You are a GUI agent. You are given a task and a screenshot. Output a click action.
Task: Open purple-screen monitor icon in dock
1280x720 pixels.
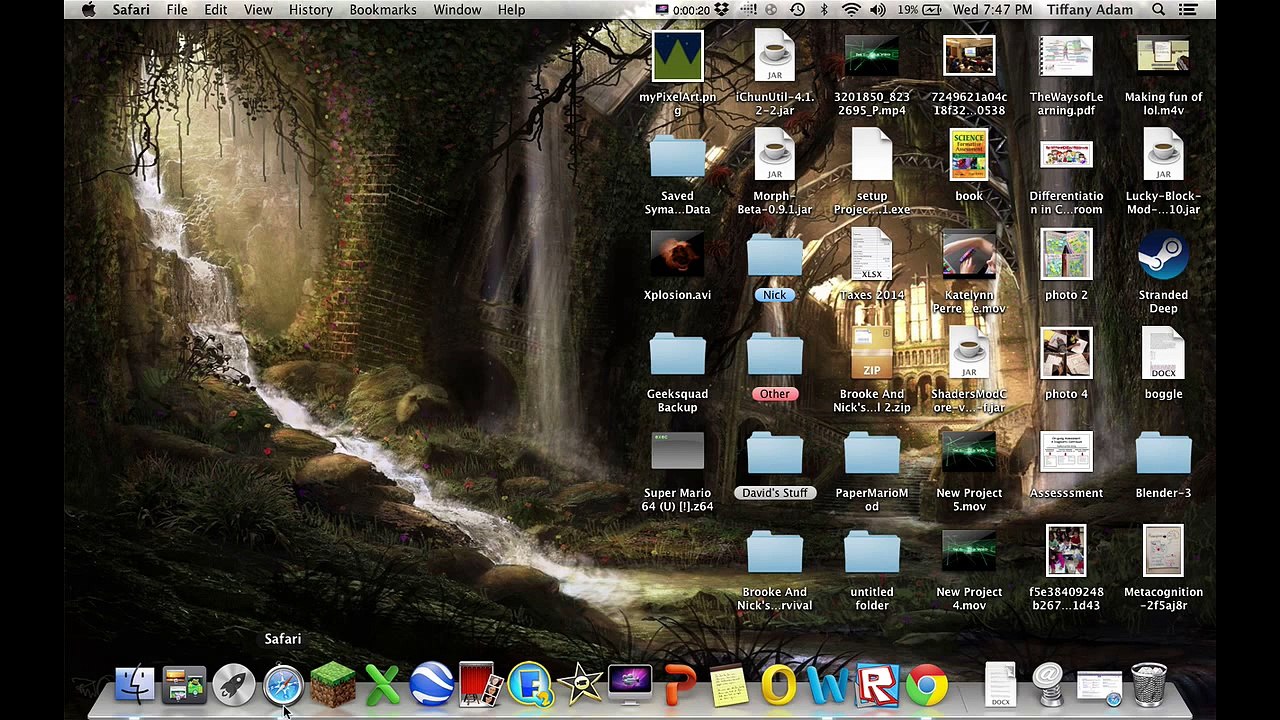[x=630, y=685]
